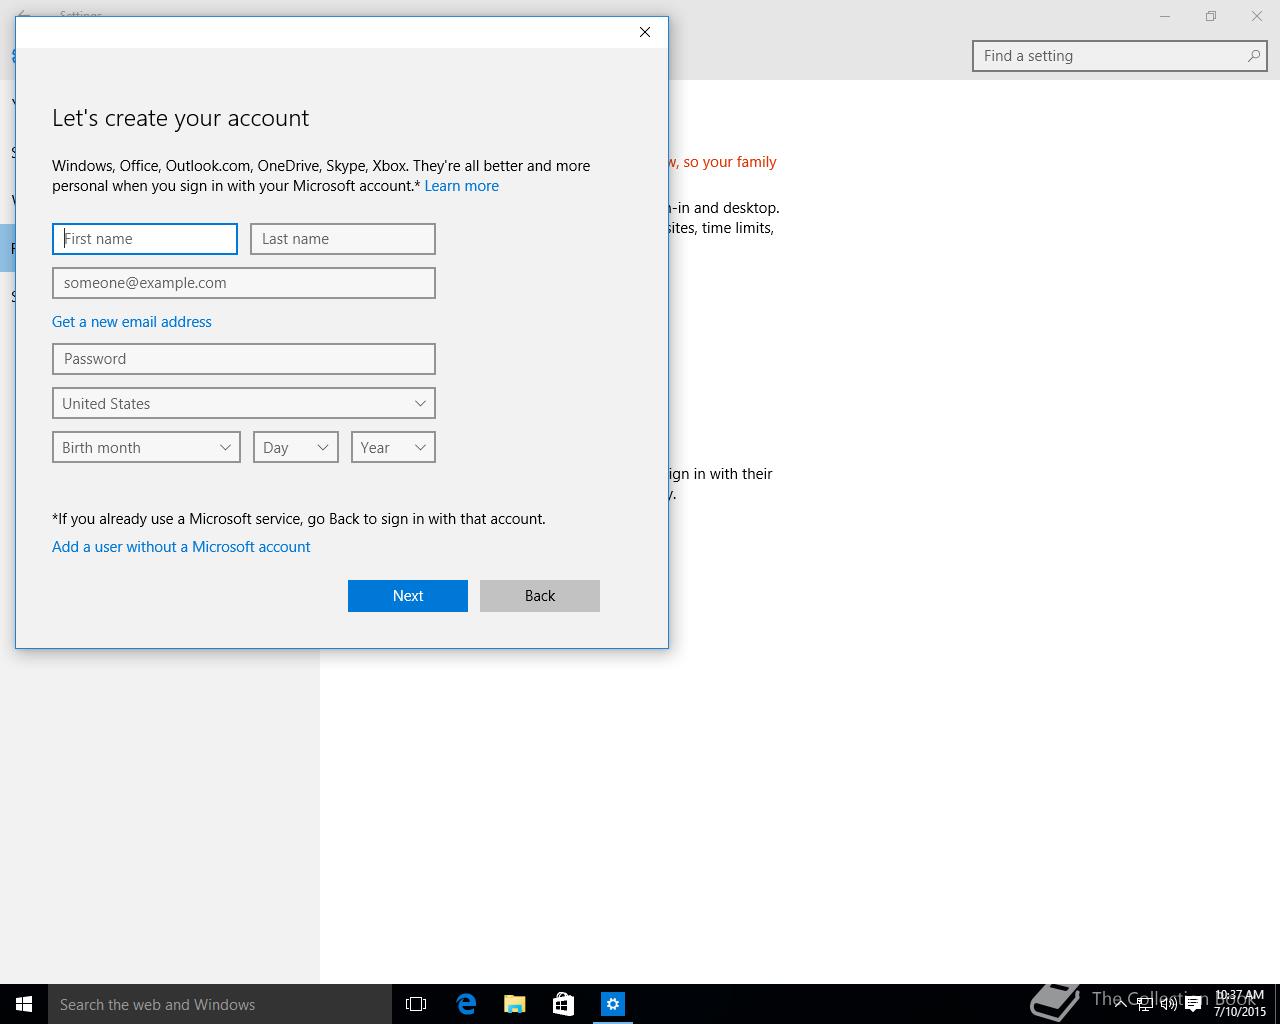Close the Settings window

click(1257, 16)
